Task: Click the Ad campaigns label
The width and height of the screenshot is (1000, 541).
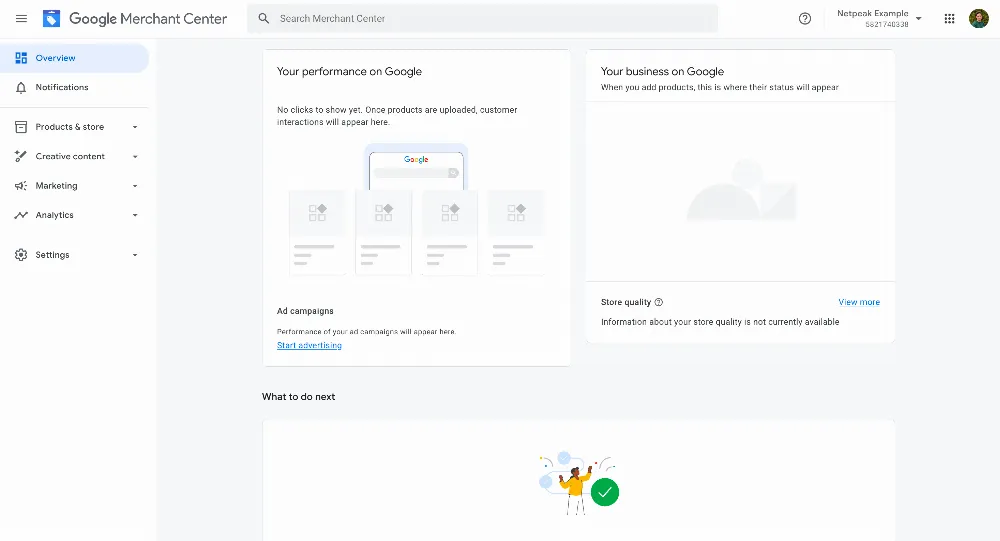Action: [x=305, y=311]
